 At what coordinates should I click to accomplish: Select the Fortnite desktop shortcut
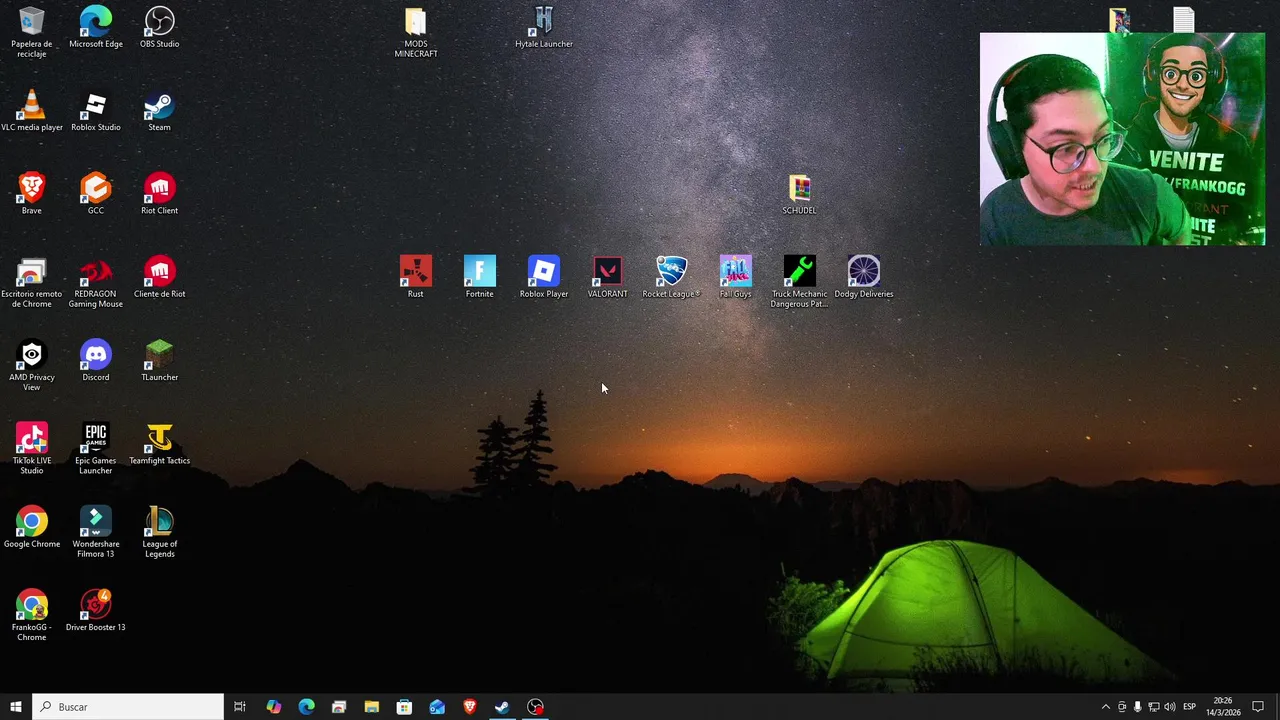[480, 277]
